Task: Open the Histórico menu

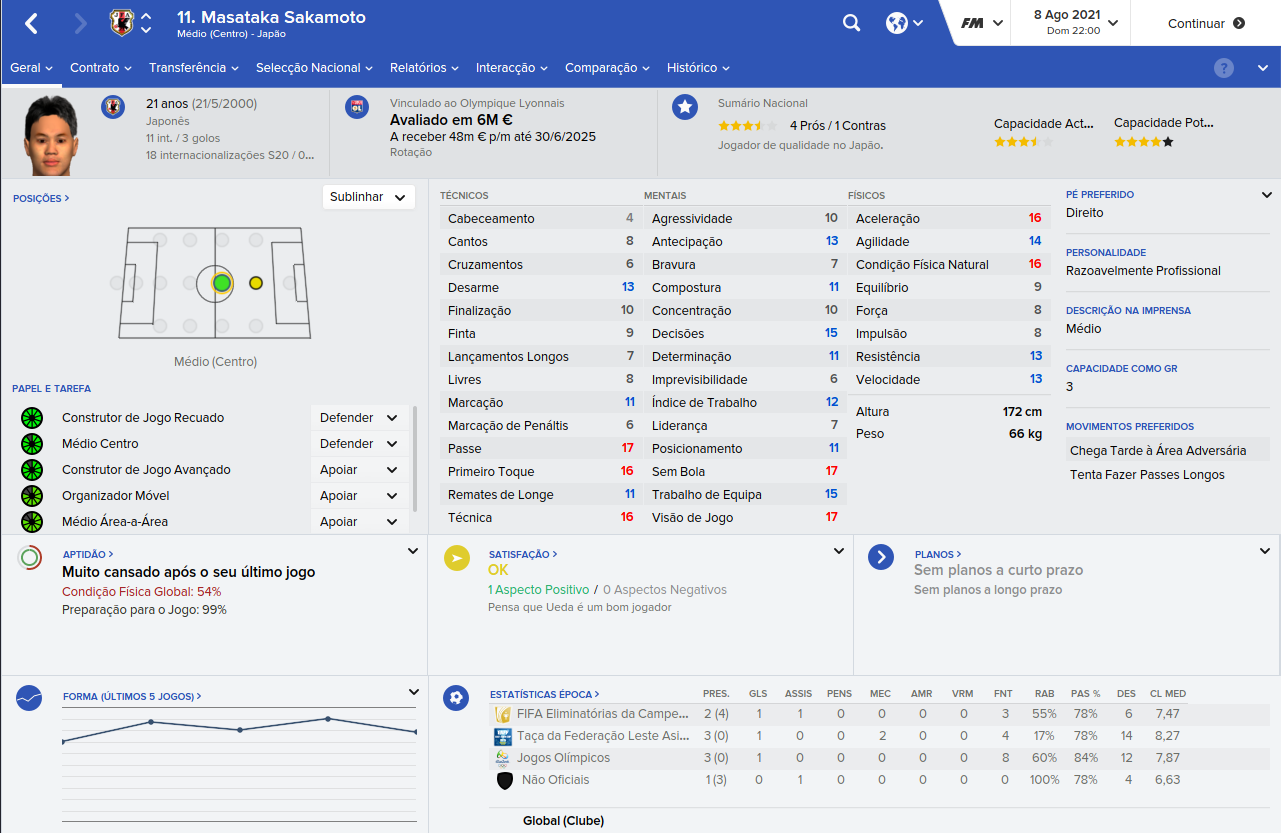Action: click(698, 68)
